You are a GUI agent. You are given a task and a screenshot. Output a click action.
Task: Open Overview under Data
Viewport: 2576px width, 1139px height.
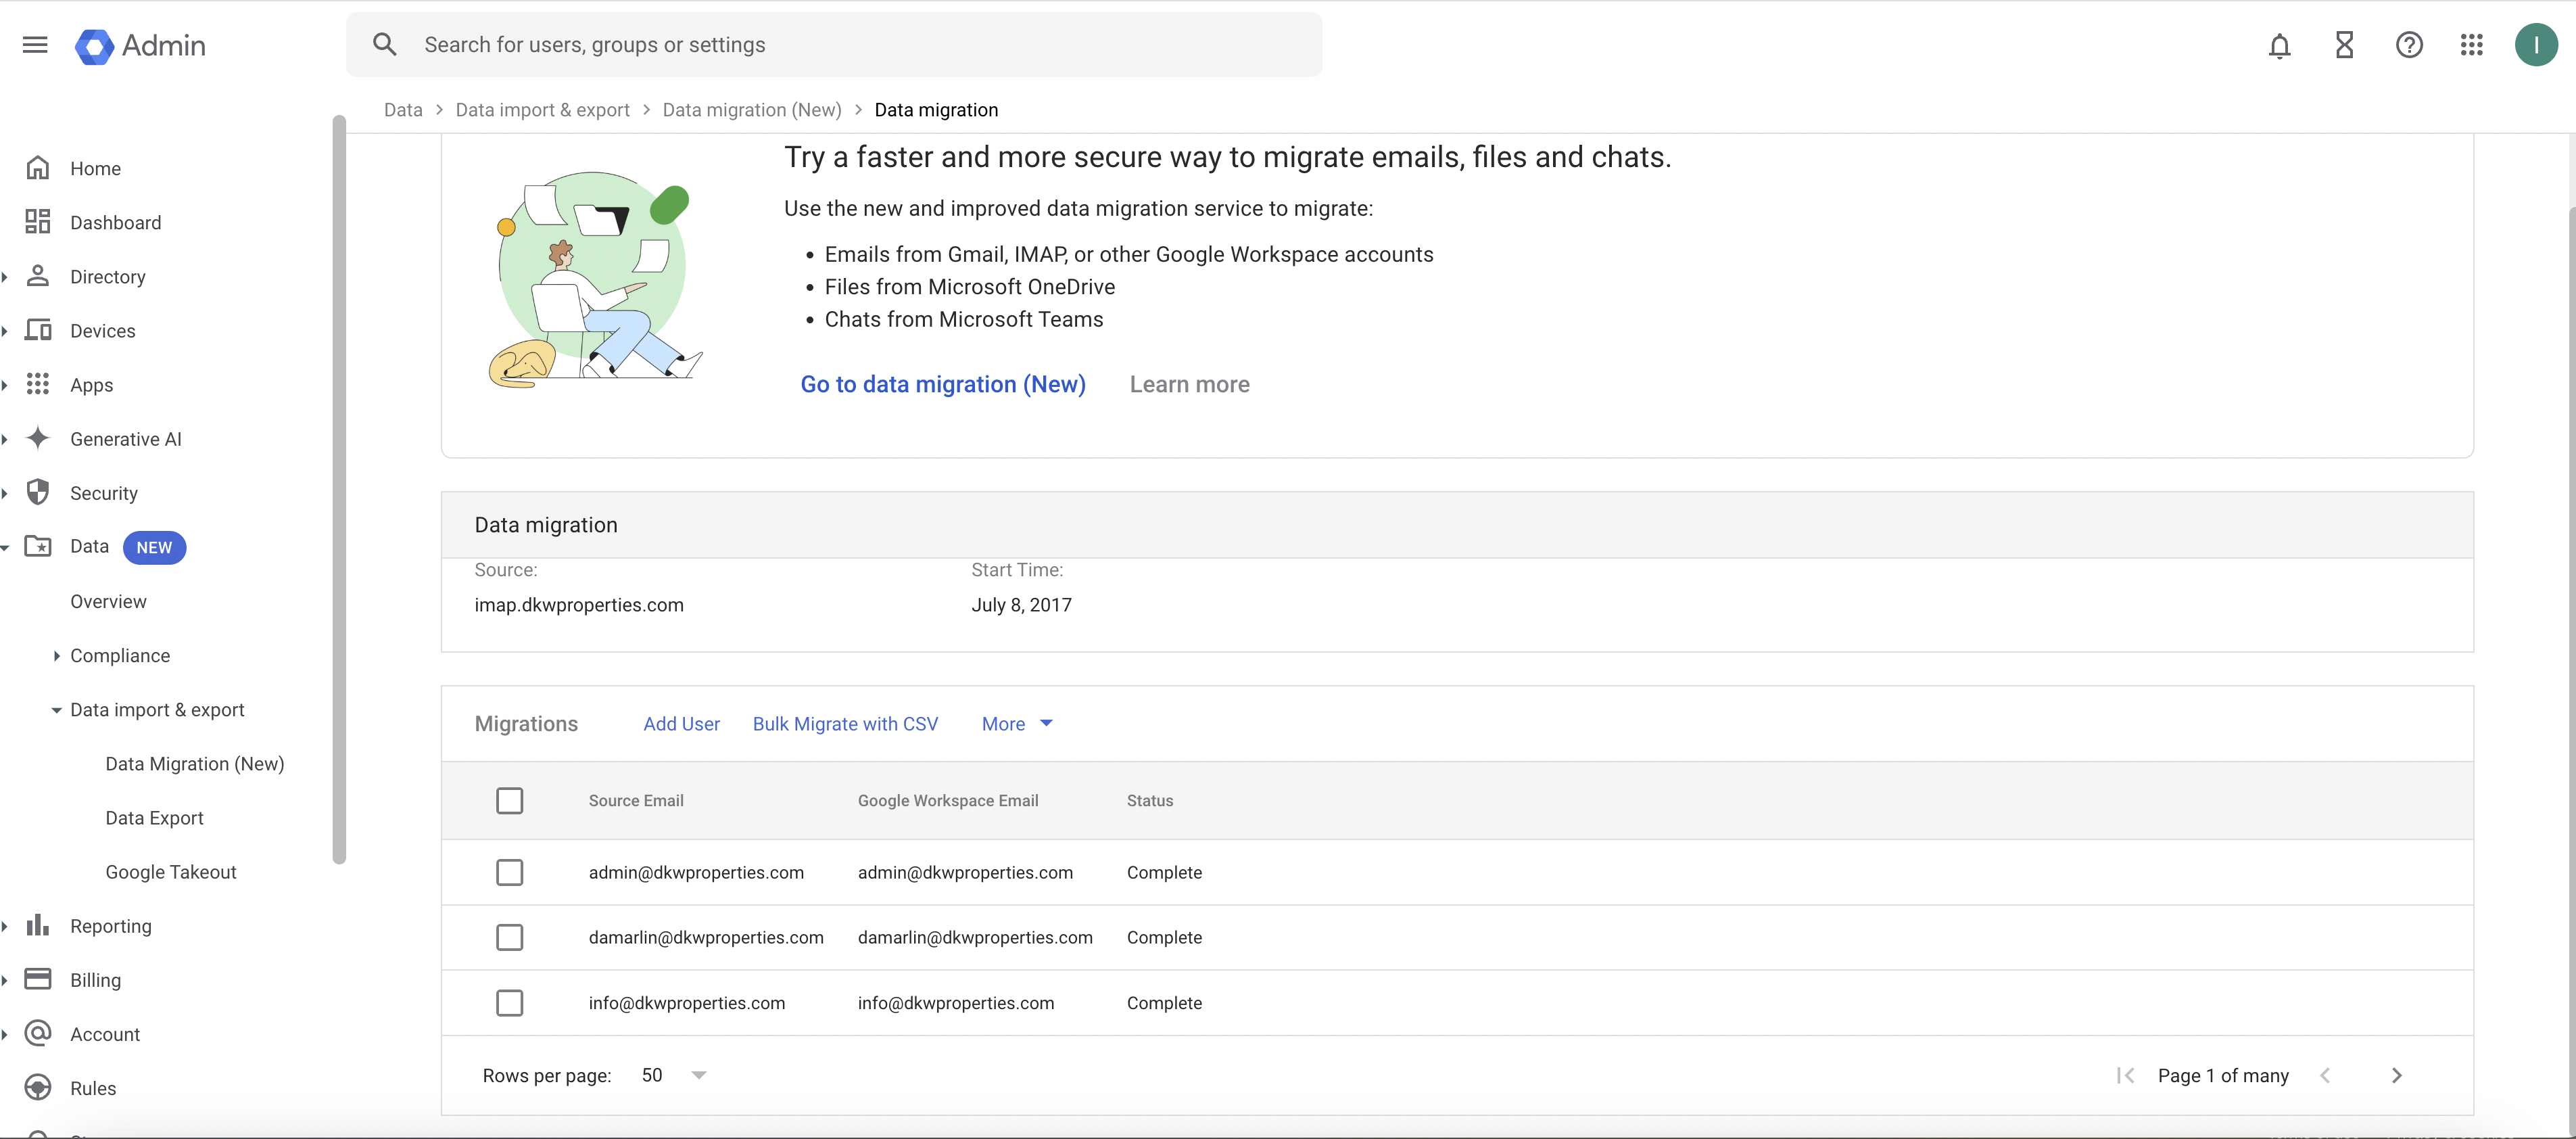[x=108, y=601]
